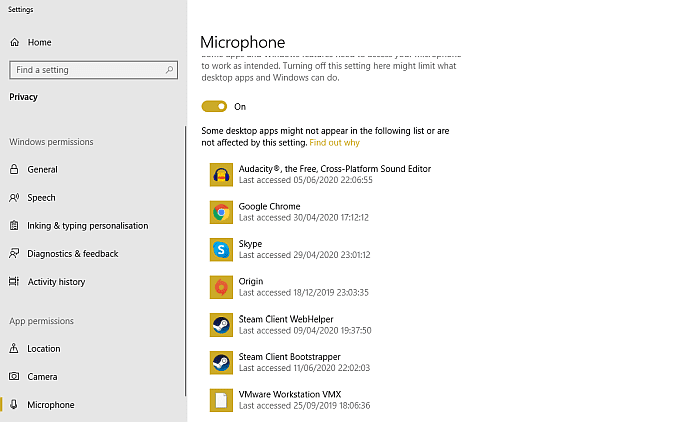Click the Find a setting search box
Screen dimensions: 680x422
[x=88, y=71]
